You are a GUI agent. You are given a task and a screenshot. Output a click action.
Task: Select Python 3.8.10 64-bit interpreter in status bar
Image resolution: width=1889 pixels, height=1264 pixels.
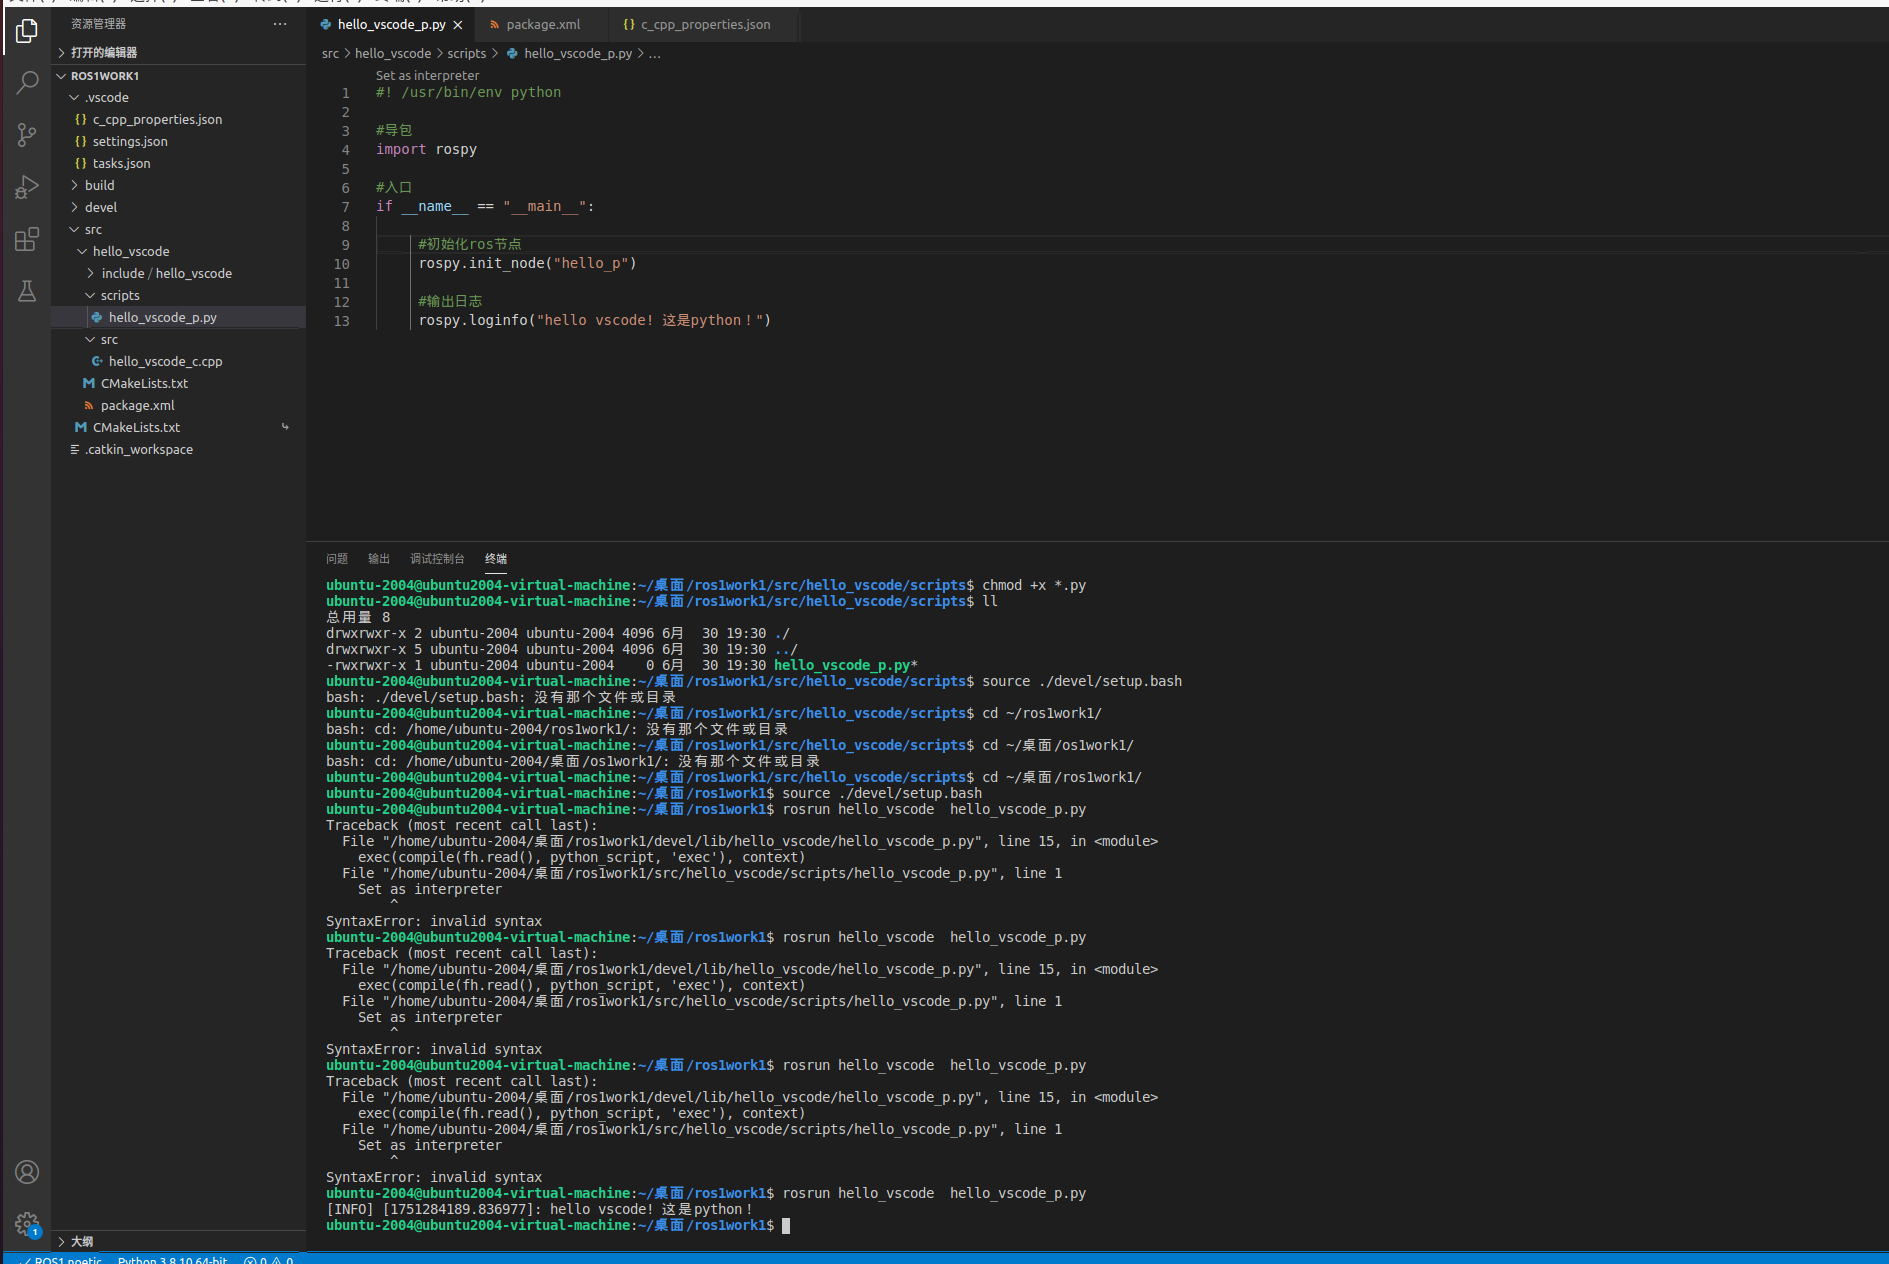pos(172,1259)
